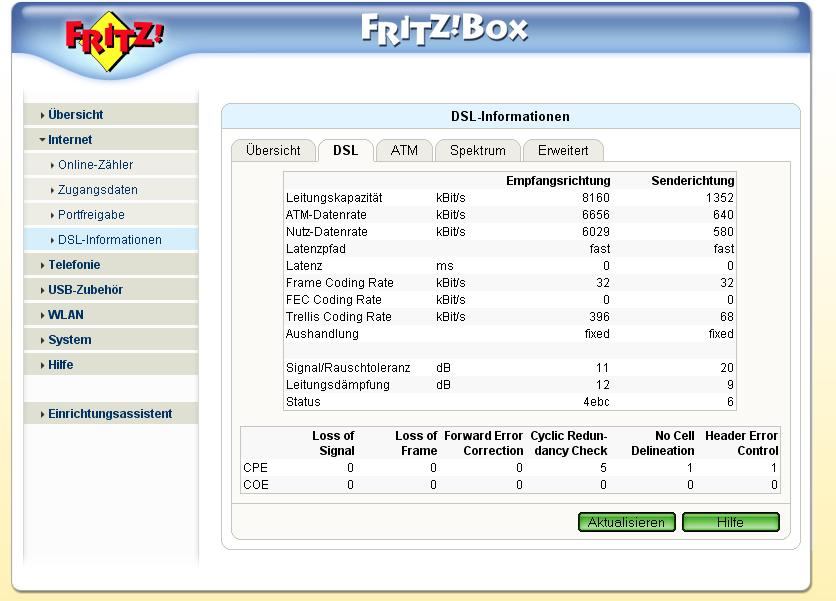Viewport: 836px width, 601px height.
Task: Click the CPE Cyclic Redundancy value 5
Action: (603, 468)
